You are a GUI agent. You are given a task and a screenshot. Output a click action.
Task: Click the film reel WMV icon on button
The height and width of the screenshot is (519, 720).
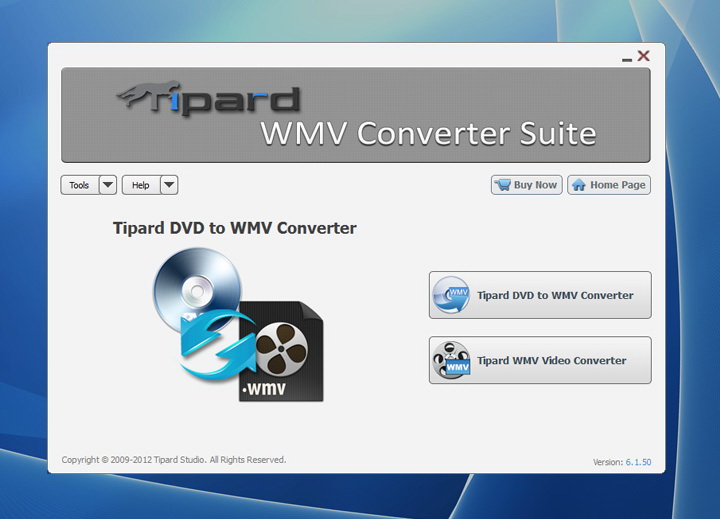pos(451,361)
